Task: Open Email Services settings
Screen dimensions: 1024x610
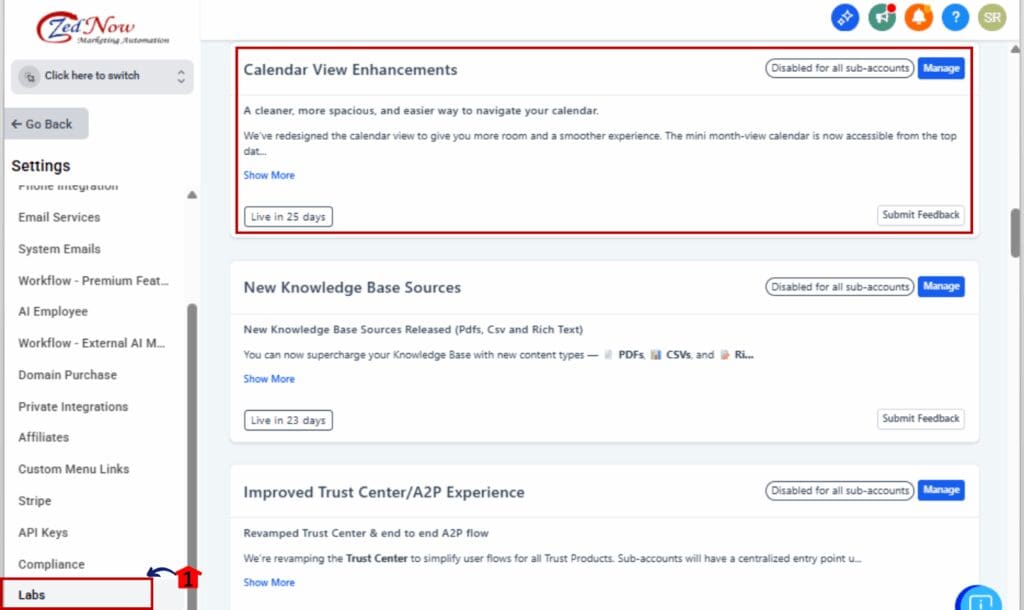Action: (x=59, y=217)
